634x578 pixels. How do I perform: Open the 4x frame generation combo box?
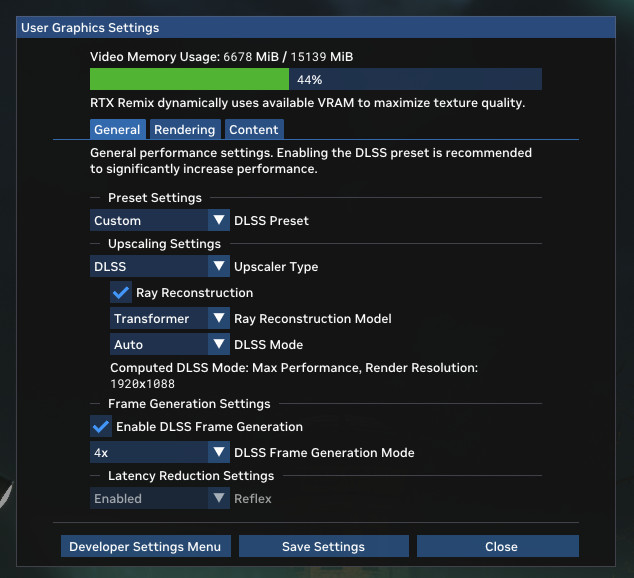tap(160, 452)
